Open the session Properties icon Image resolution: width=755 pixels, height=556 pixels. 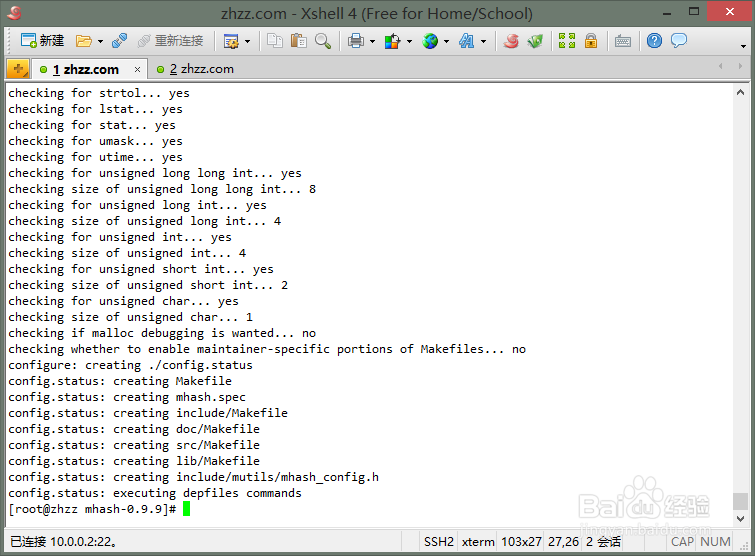tap(231, 41)
